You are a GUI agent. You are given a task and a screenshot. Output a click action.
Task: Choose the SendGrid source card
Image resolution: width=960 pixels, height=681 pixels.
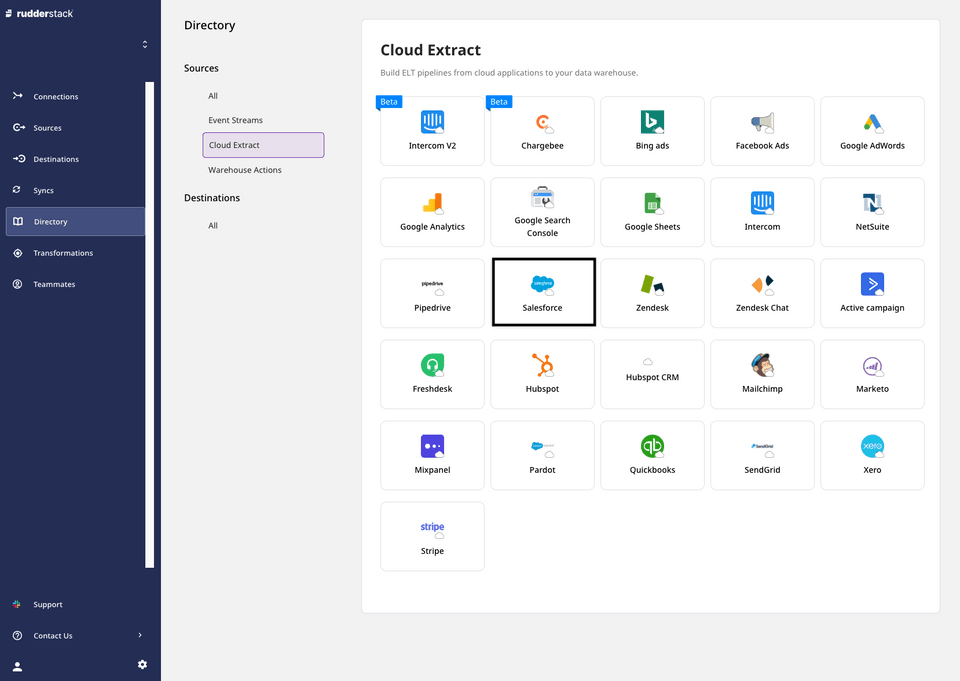pos(762,455)
